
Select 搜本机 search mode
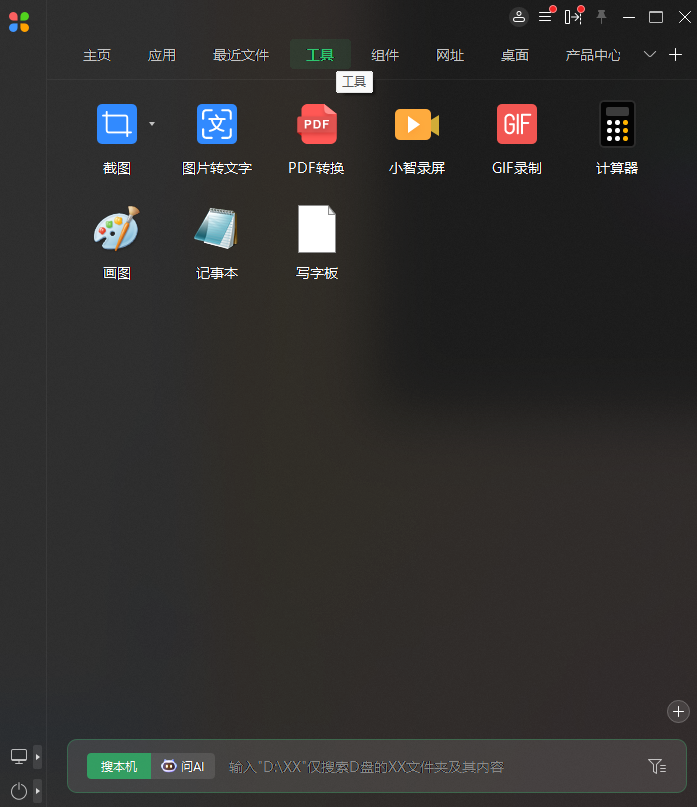119,766
